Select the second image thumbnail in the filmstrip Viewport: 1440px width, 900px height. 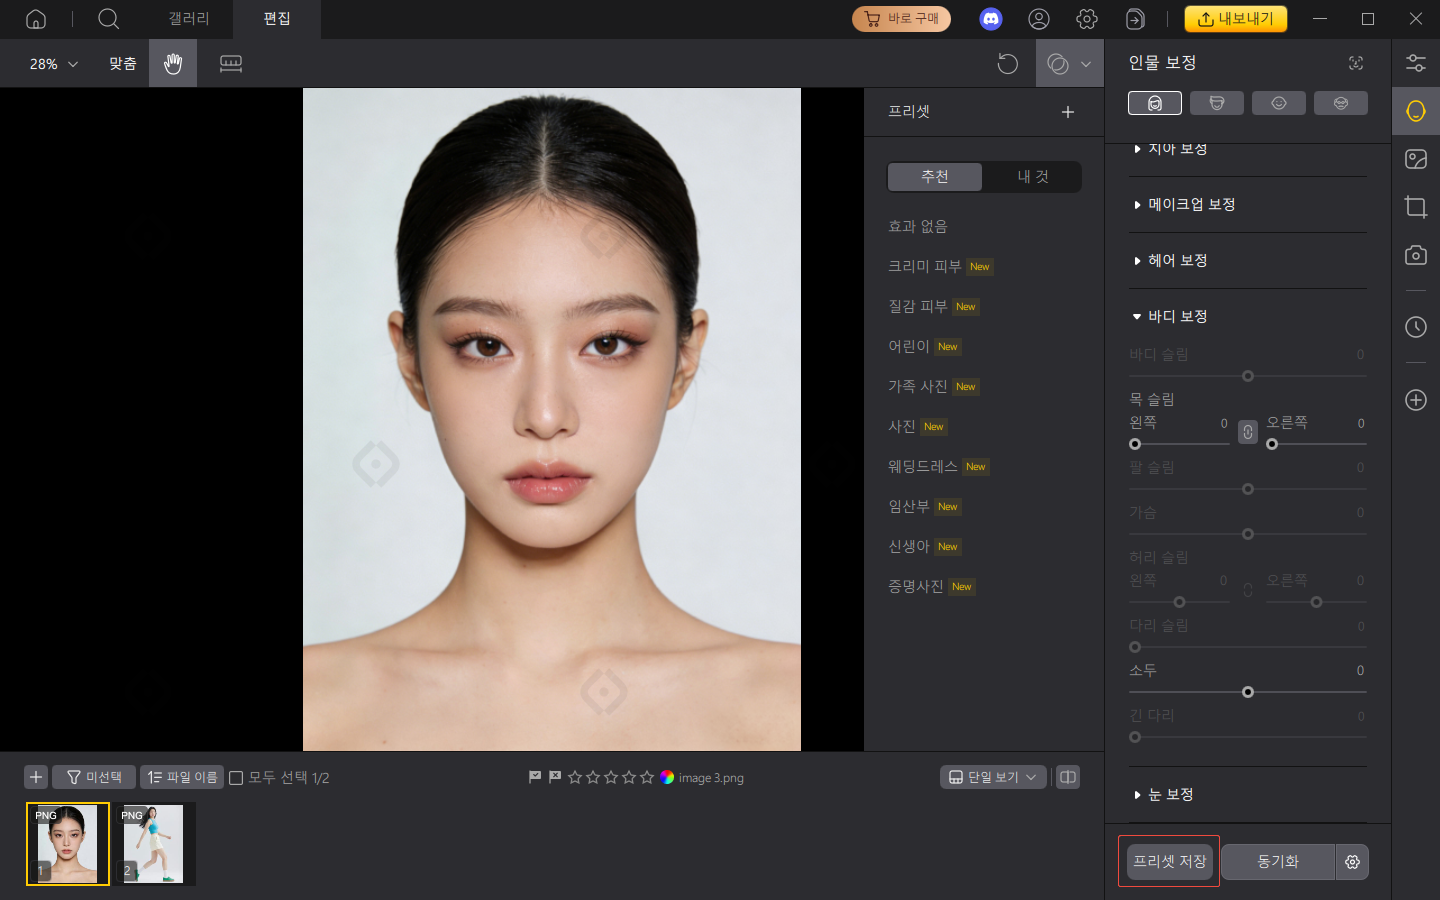pos(152,844)
